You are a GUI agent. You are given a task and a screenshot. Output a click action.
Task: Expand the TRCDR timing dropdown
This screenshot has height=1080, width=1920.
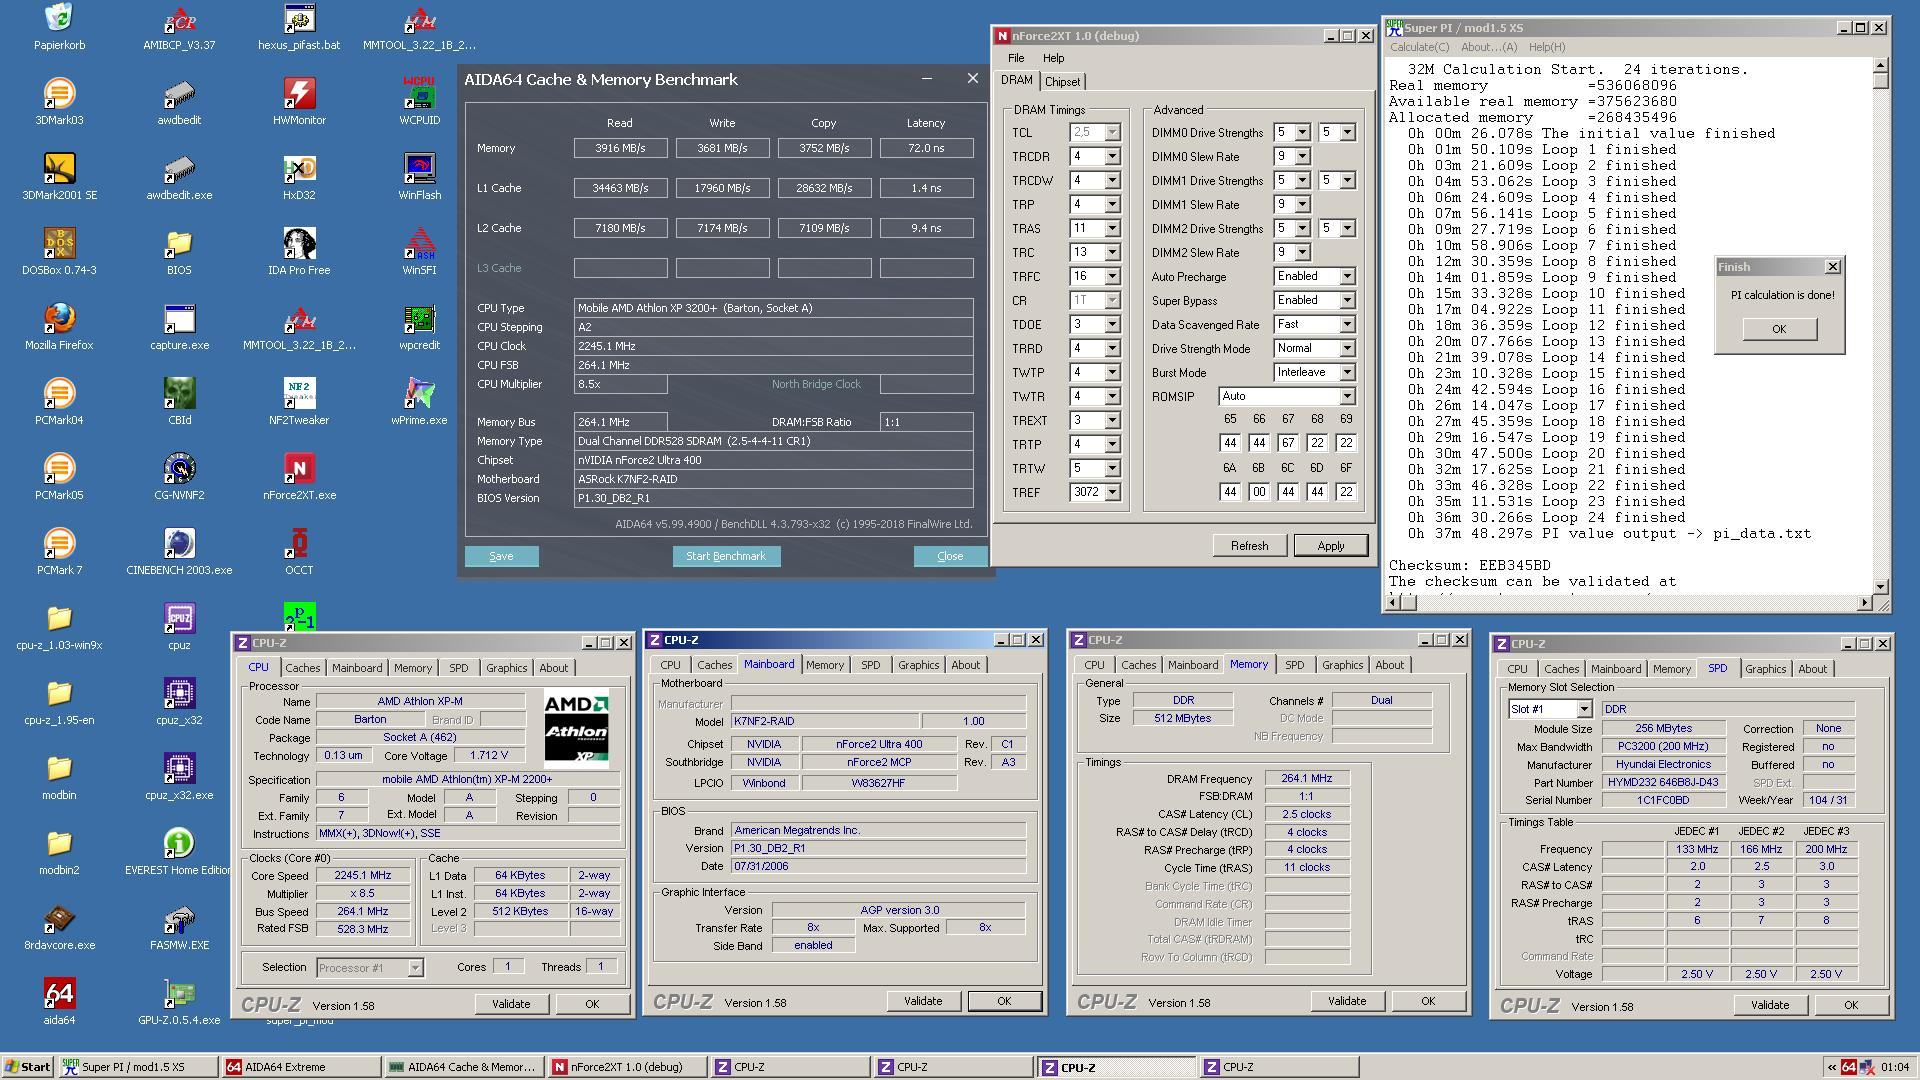coord(1111,157)
